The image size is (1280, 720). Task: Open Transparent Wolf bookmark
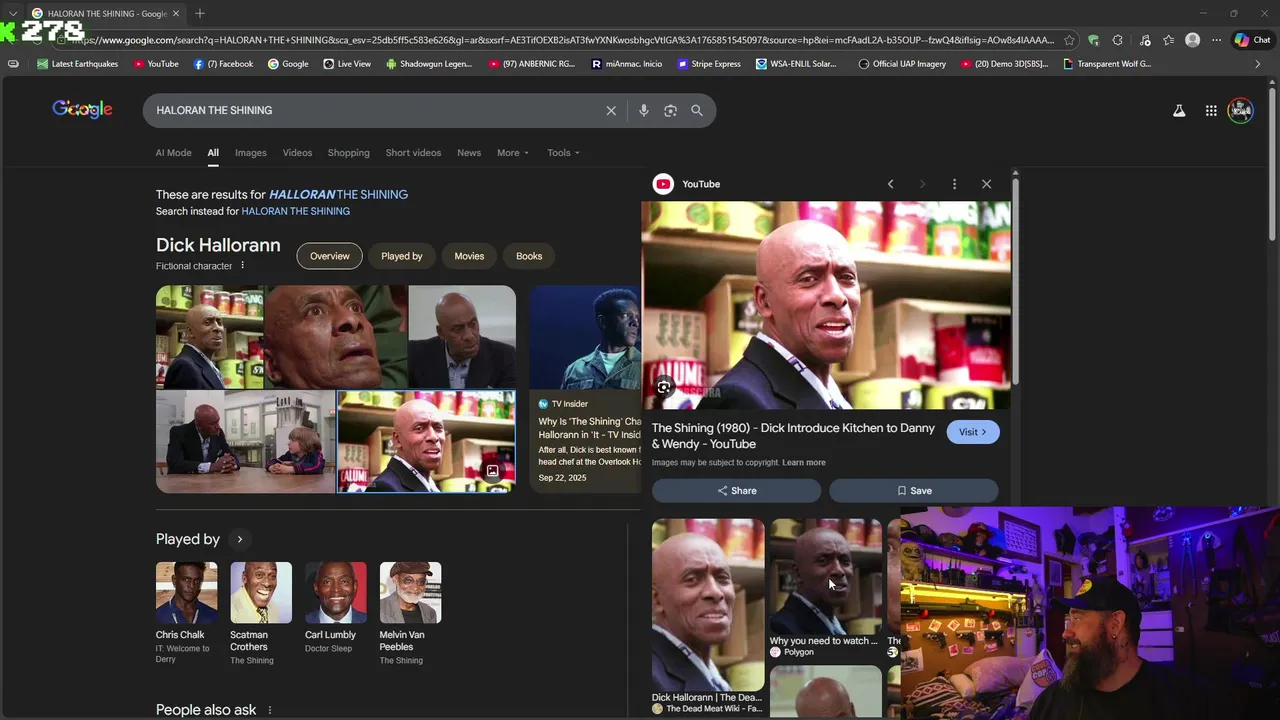pyautogui.click(x=1107, y=64)
